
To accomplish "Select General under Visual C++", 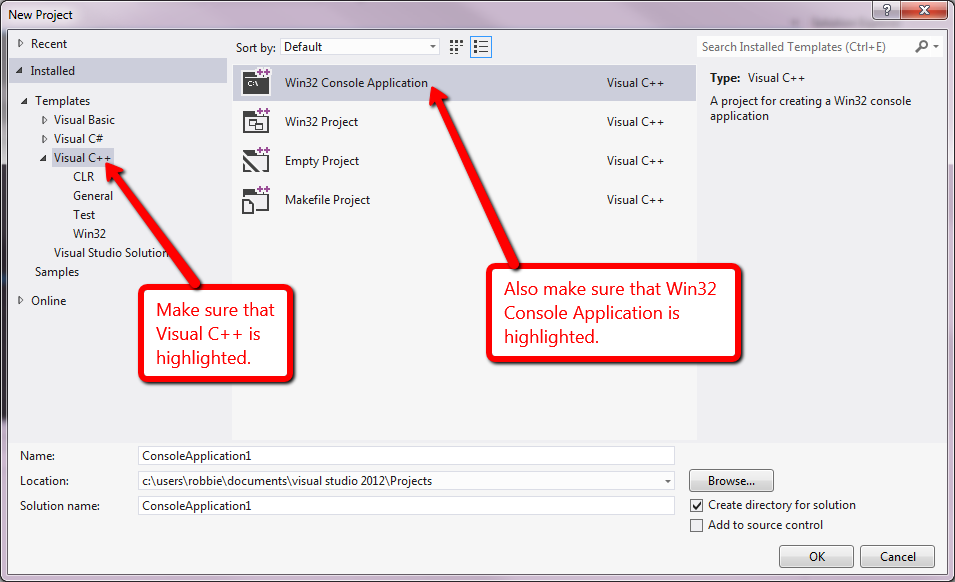I will 93,195.
